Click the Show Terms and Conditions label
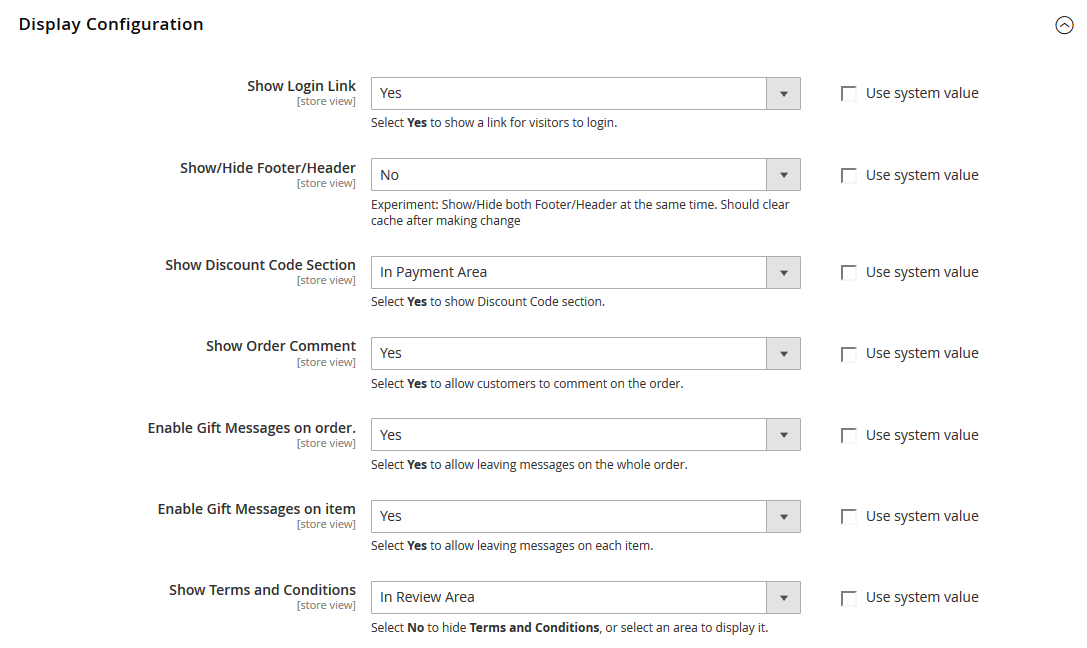 pos(262,590)
